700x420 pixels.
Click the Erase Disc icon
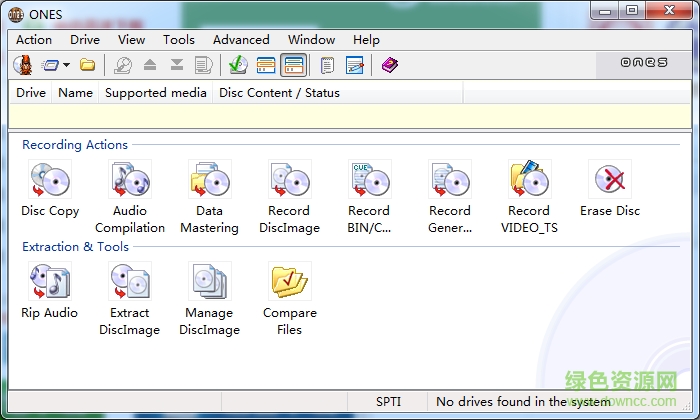(x=609, y=181)
